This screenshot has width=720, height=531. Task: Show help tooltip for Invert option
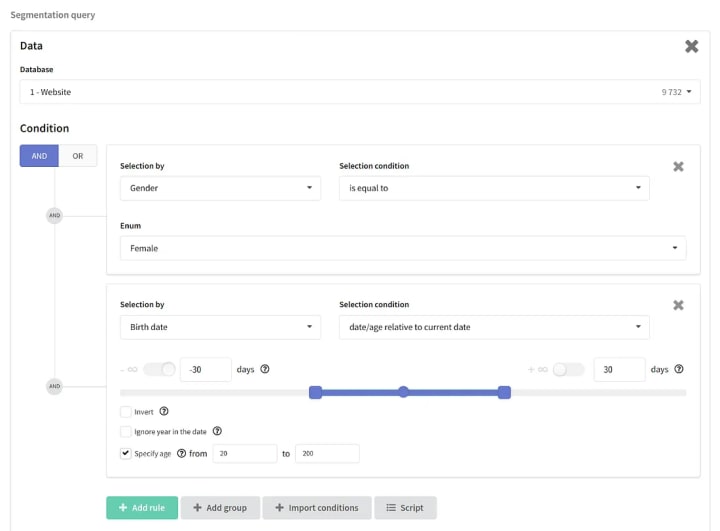(x=164, y=411)
